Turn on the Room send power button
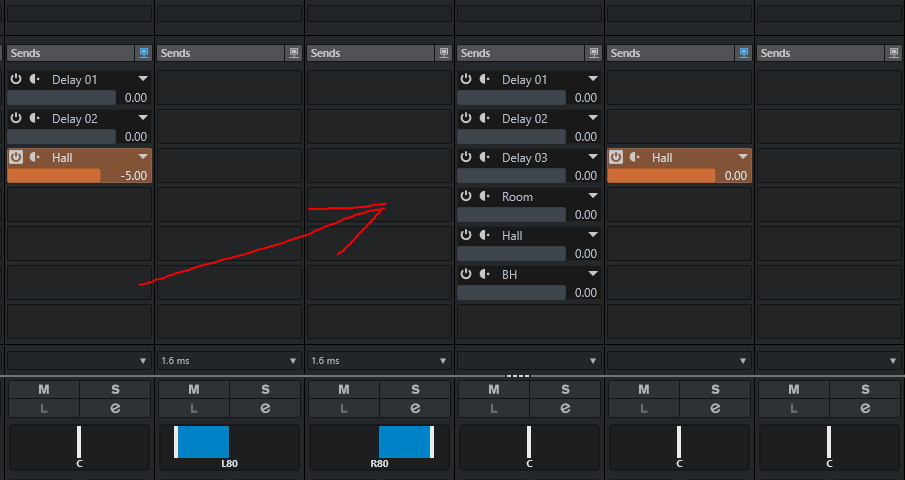Screen dimensions: 905x480 point(466,197)
